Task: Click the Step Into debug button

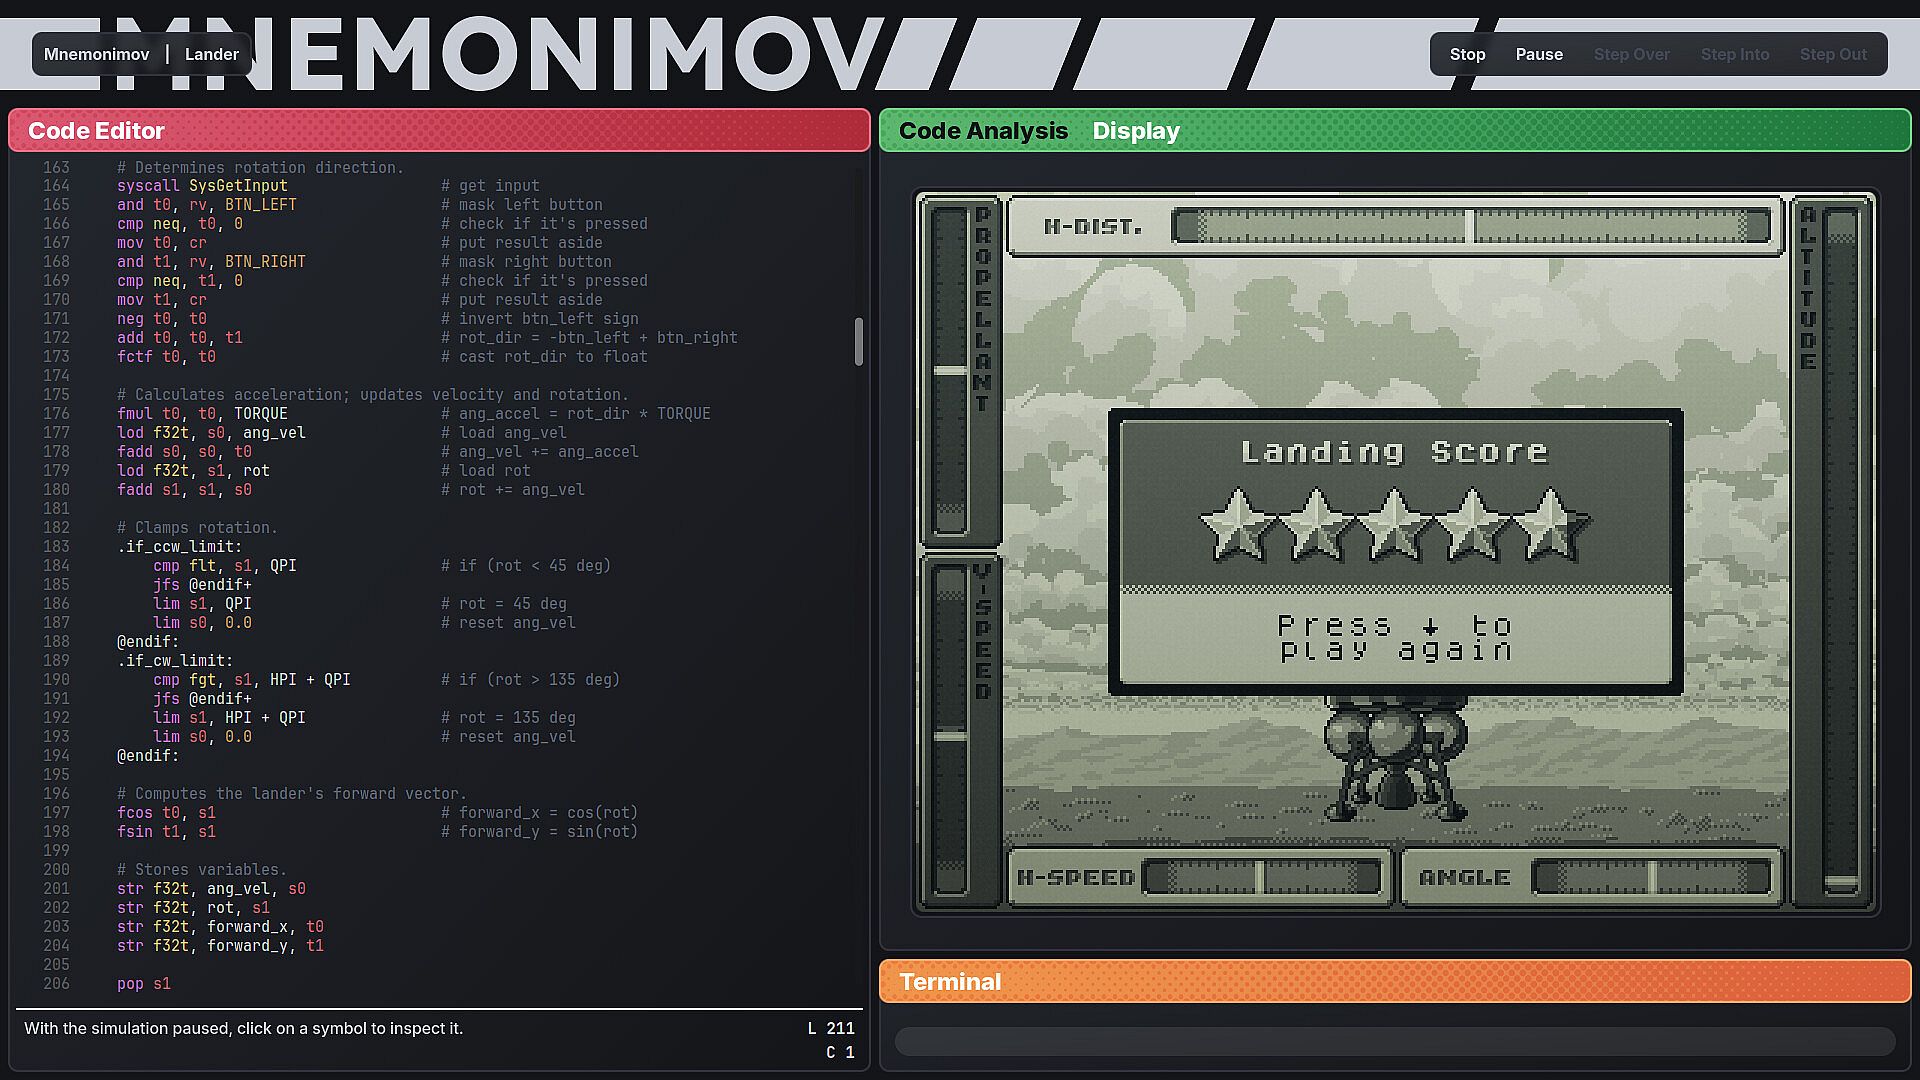Action: tap(1734, 54)
